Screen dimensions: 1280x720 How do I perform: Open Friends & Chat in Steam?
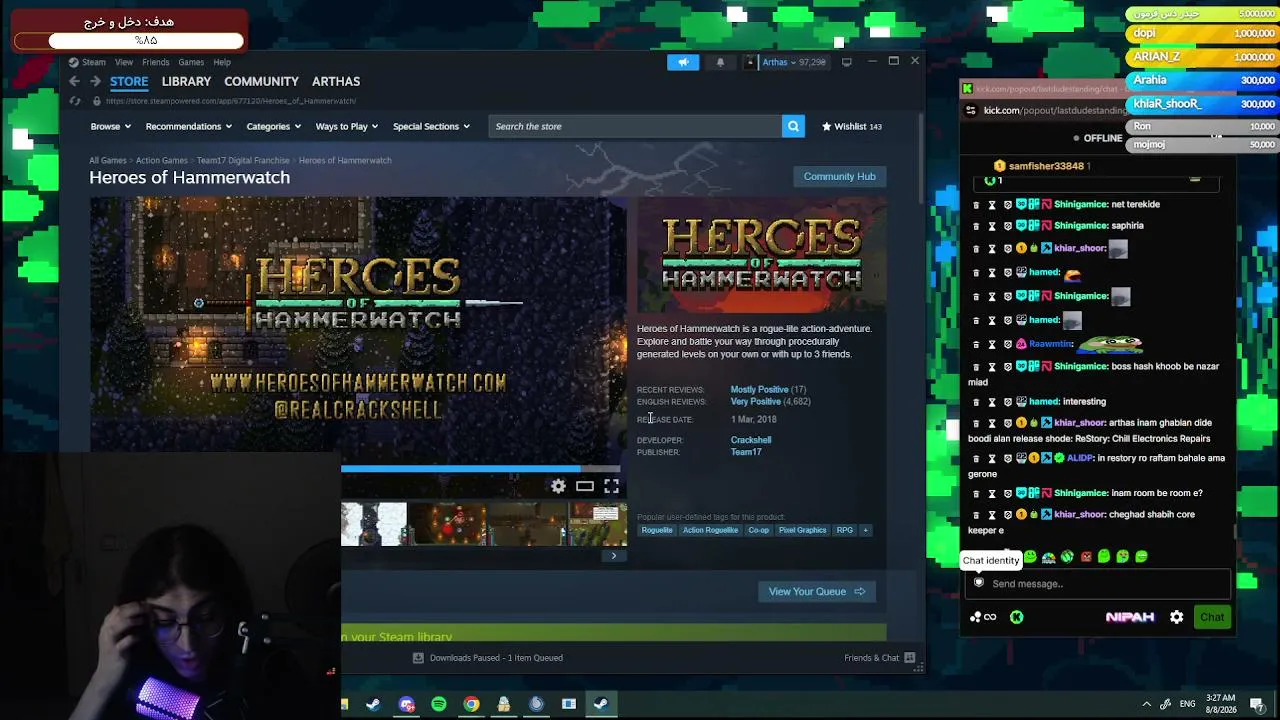[x=879, y=658]
